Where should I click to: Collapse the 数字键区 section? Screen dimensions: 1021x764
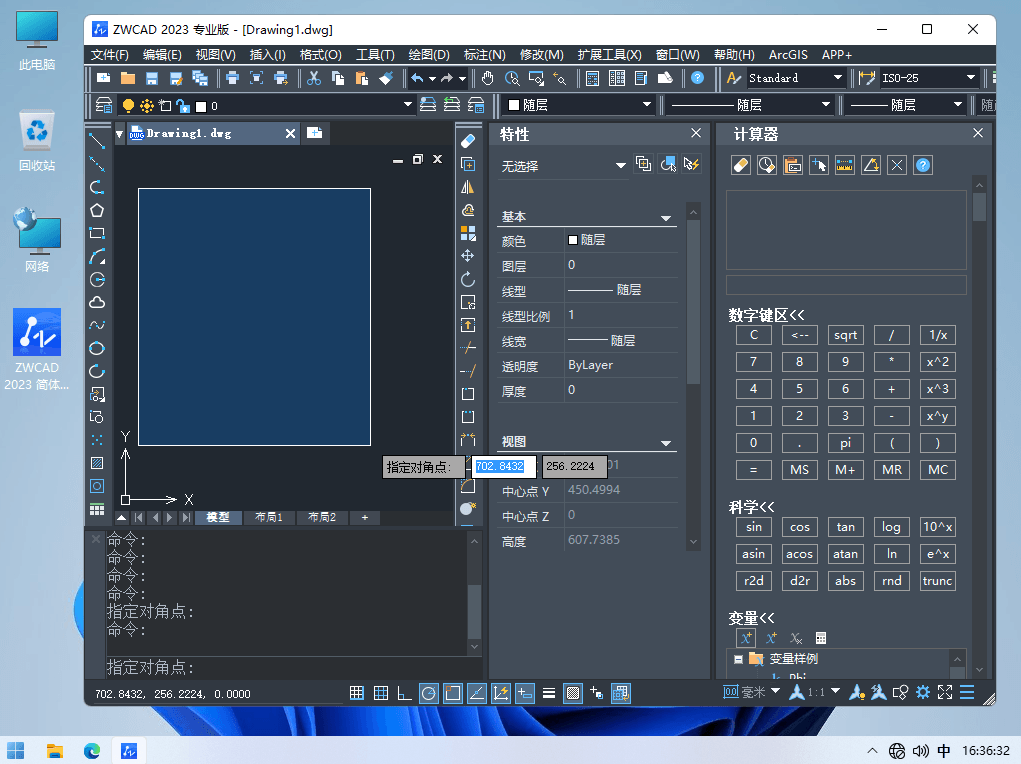[766, 315]
